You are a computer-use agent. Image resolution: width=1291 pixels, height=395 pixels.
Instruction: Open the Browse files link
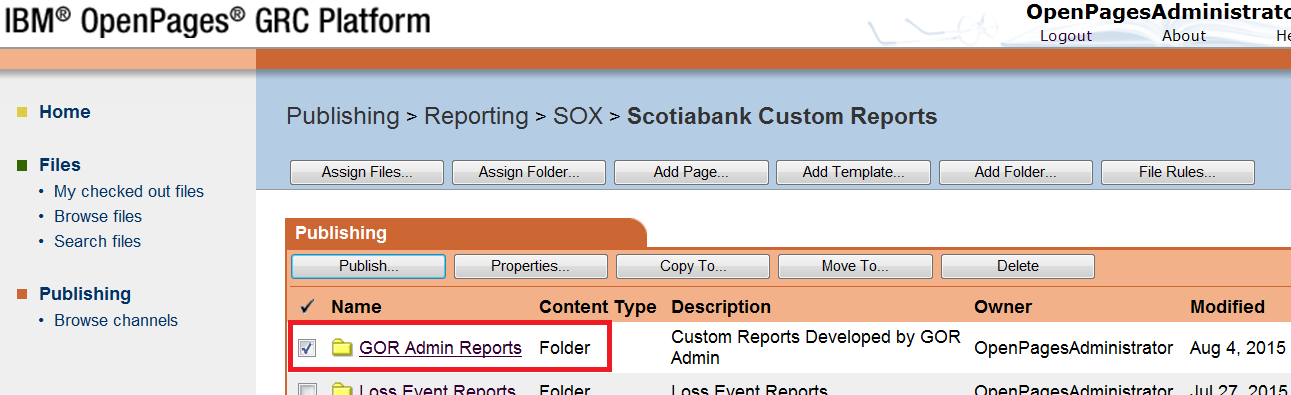(98, 216)
